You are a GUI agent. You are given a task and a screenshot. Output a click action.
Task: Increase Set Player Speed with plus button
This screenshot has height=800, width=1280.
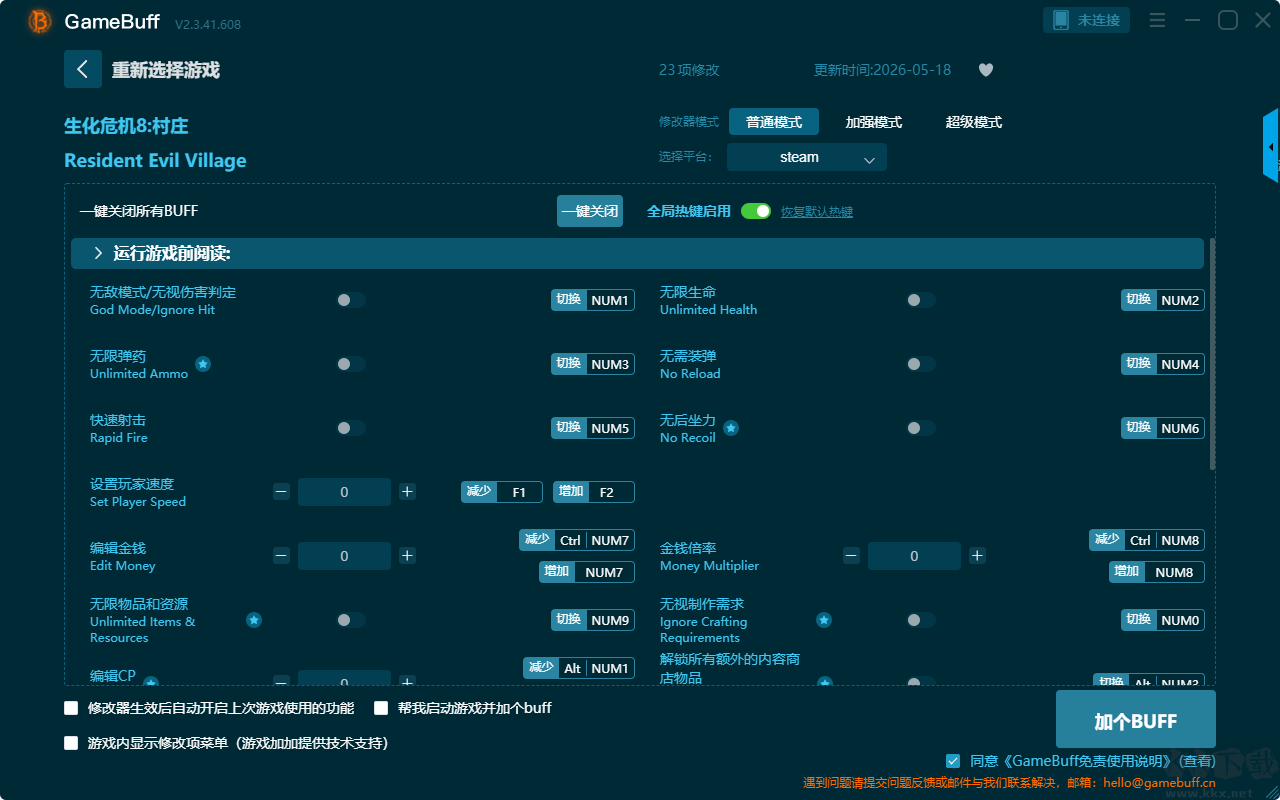click(x=407, y=492)
